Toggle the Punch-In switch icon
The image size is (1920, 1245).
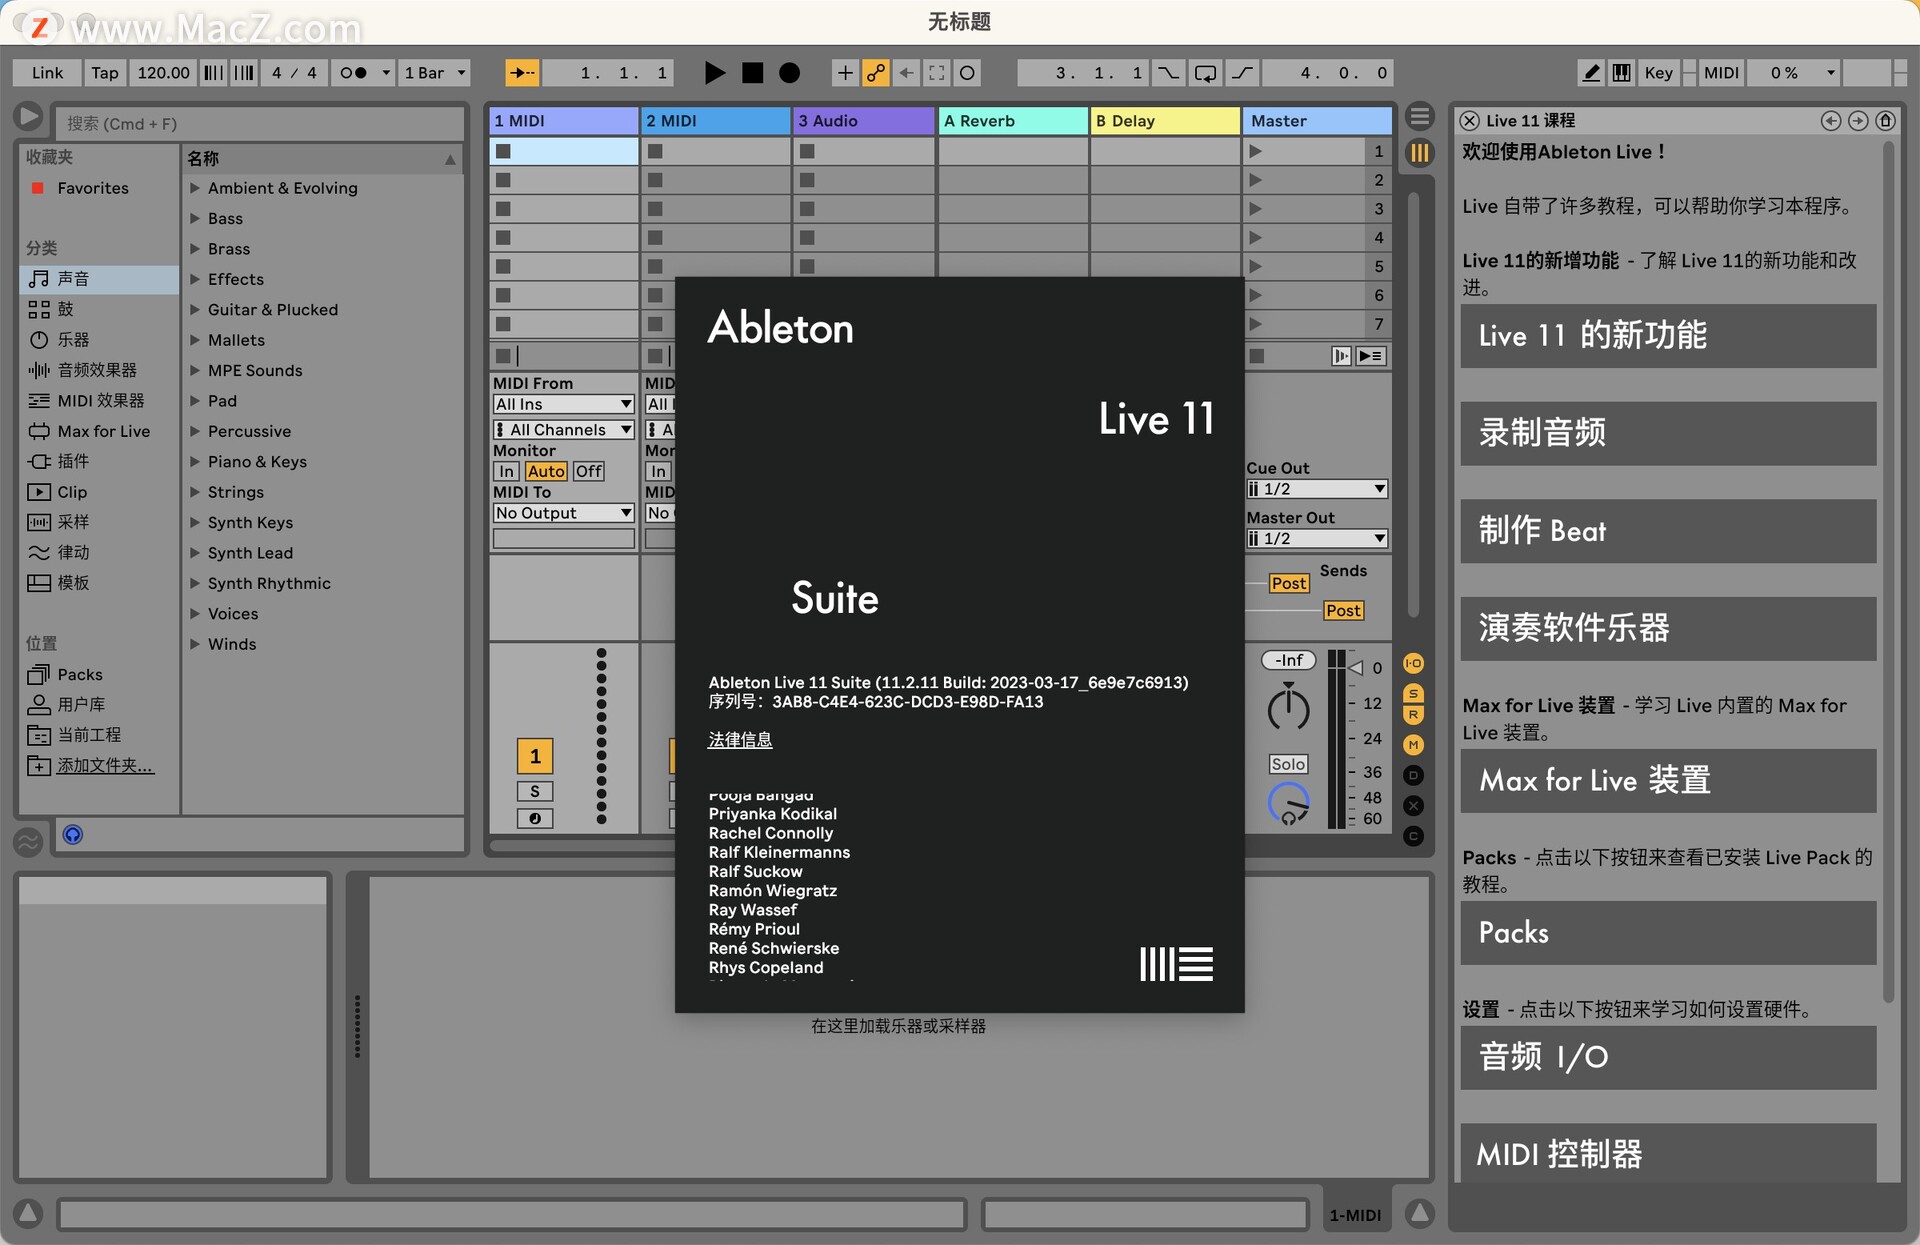pos(1168,73)
